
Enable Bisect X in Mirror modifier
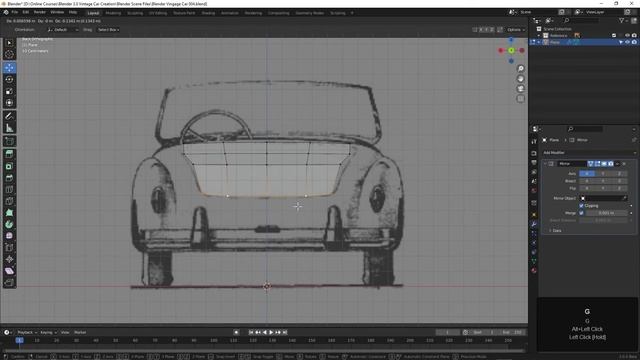click(587, 181)
